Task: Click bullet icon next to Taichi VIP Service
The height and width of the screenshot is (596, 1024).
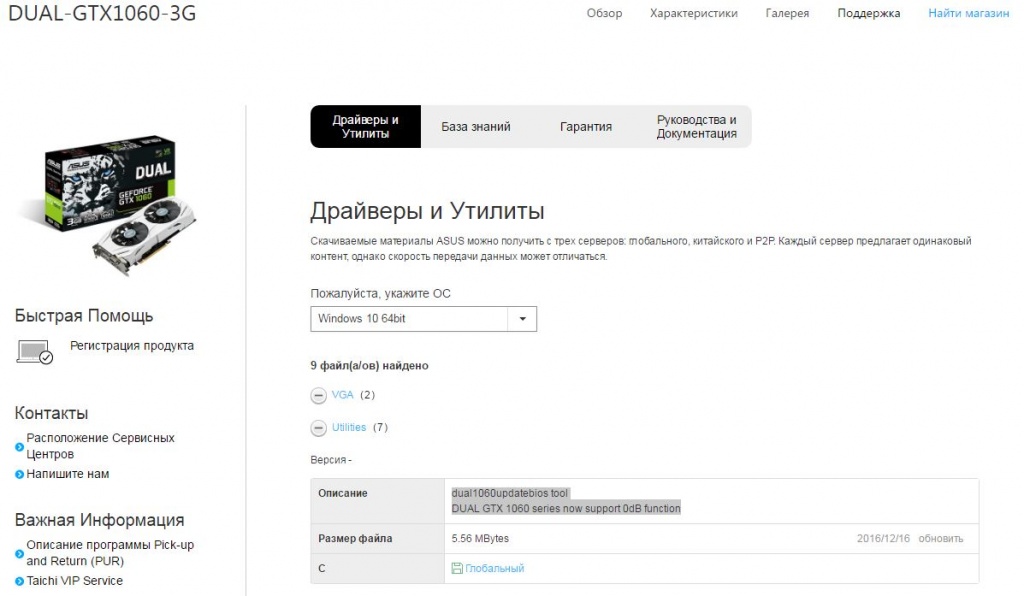Action: (19, 581)
